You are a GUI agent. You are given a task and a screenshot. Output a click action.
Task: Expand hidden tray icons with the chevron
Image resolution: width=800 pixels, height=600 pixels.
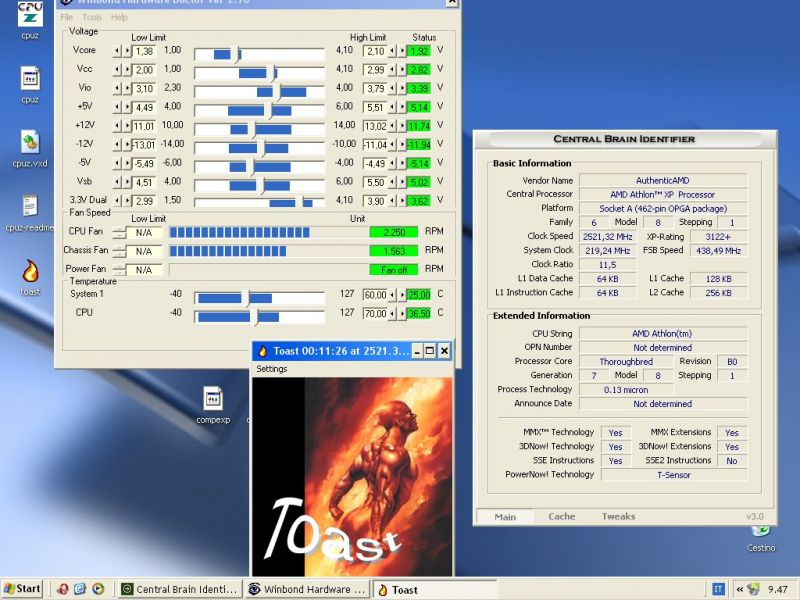(739, 589)
